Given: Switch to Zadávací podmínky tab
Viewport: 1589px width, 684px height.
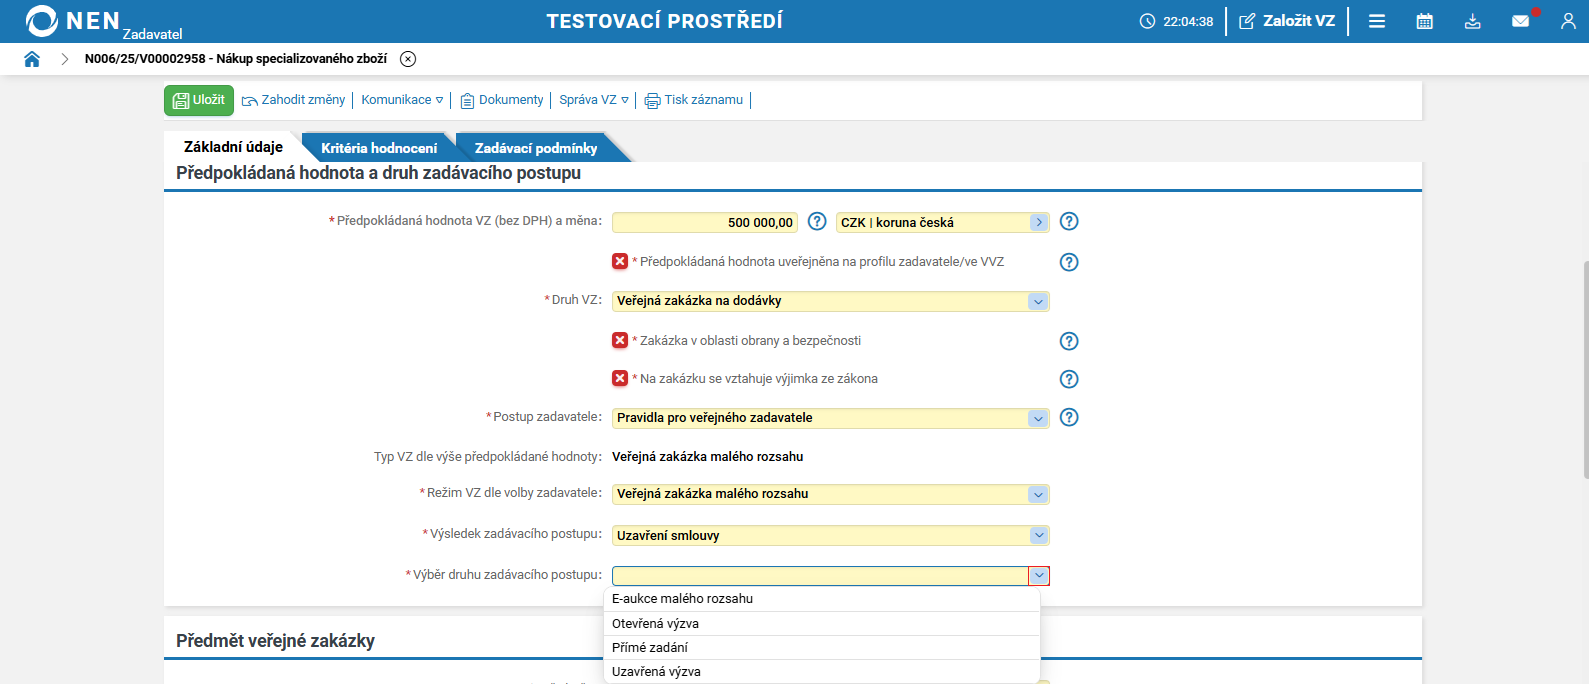Looking at the screenshot, I should click(536, 148).
